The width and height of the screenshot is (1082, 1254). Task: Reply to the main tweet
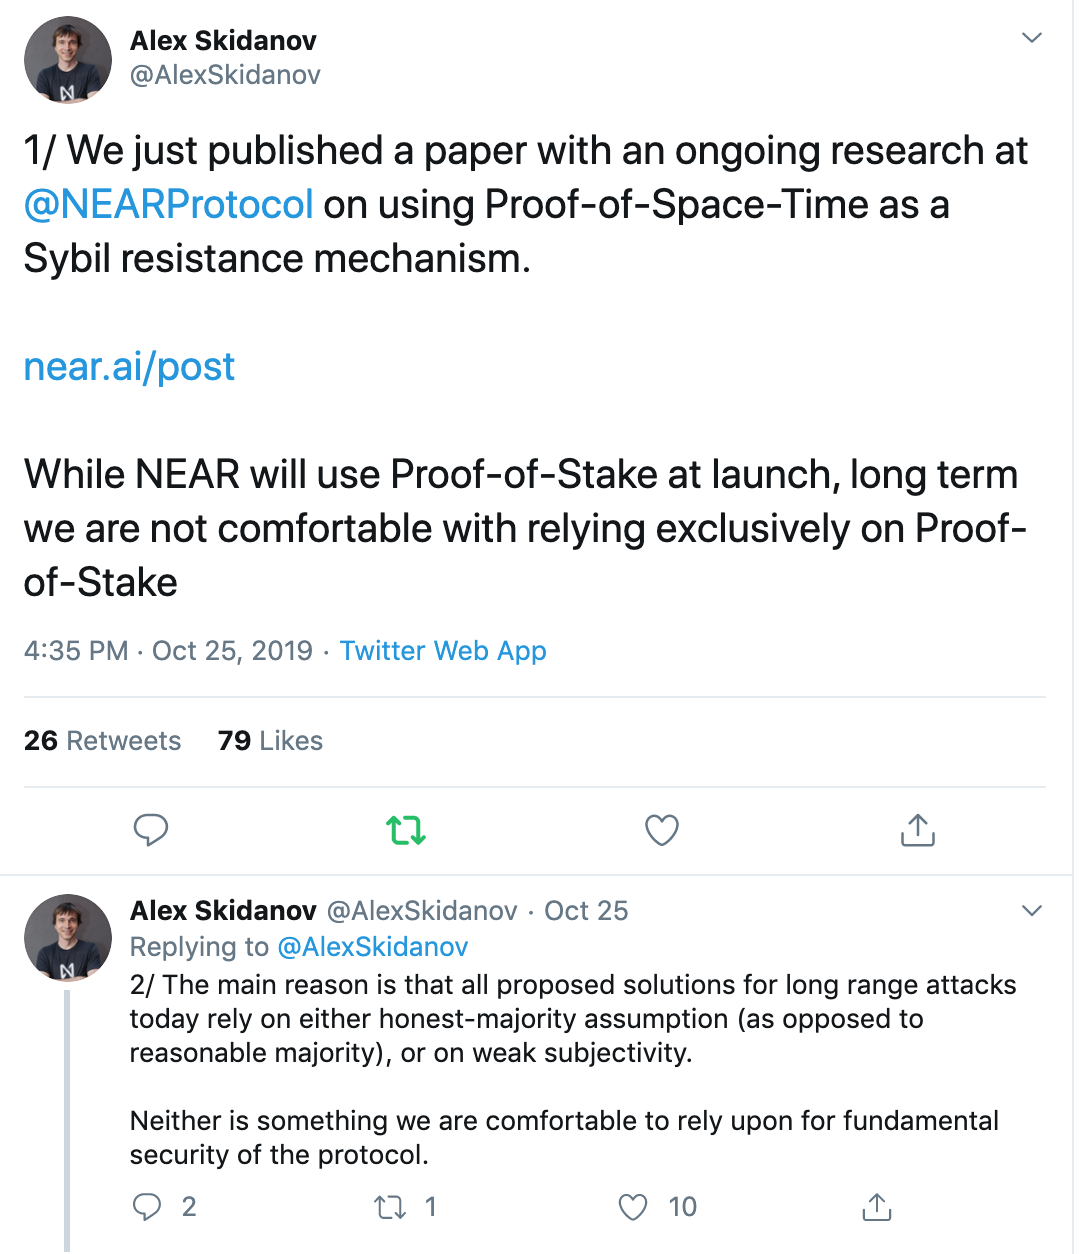coord(151,830)
